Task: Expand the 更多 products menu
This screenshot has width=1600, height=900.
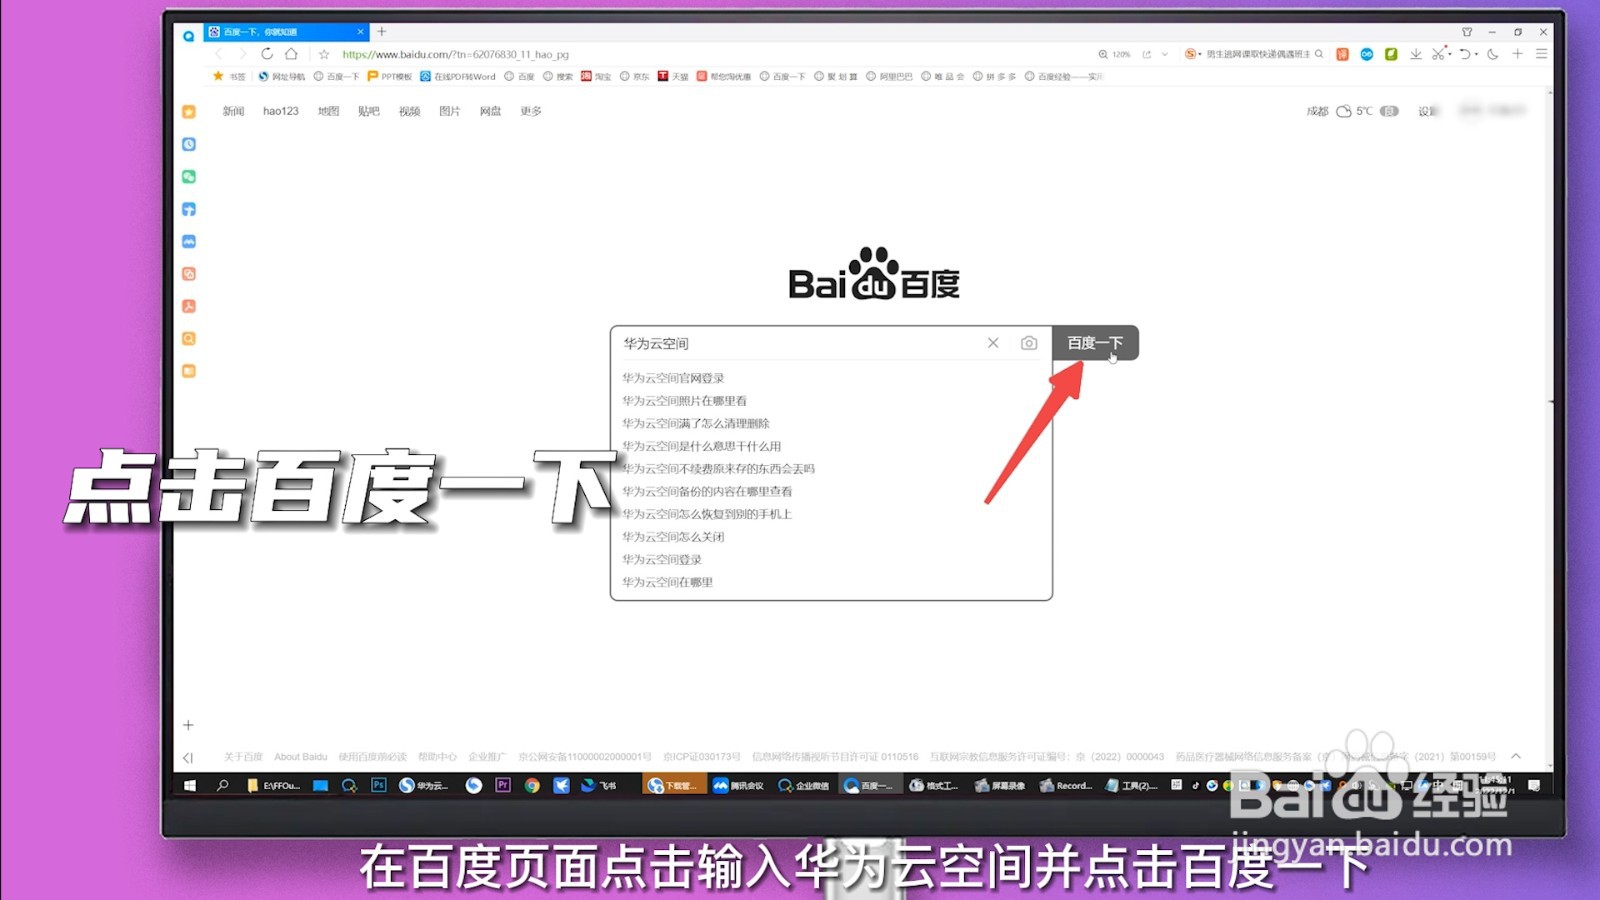Action: (x=531, y=111)
